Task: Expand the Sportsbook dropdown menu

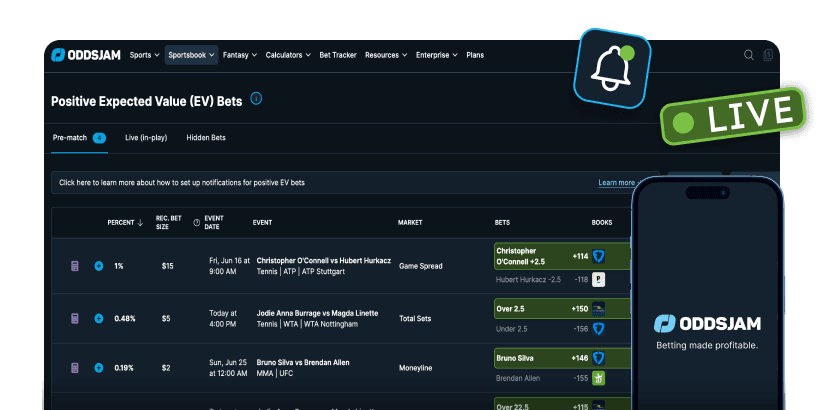Action: [x=191, y=55]
